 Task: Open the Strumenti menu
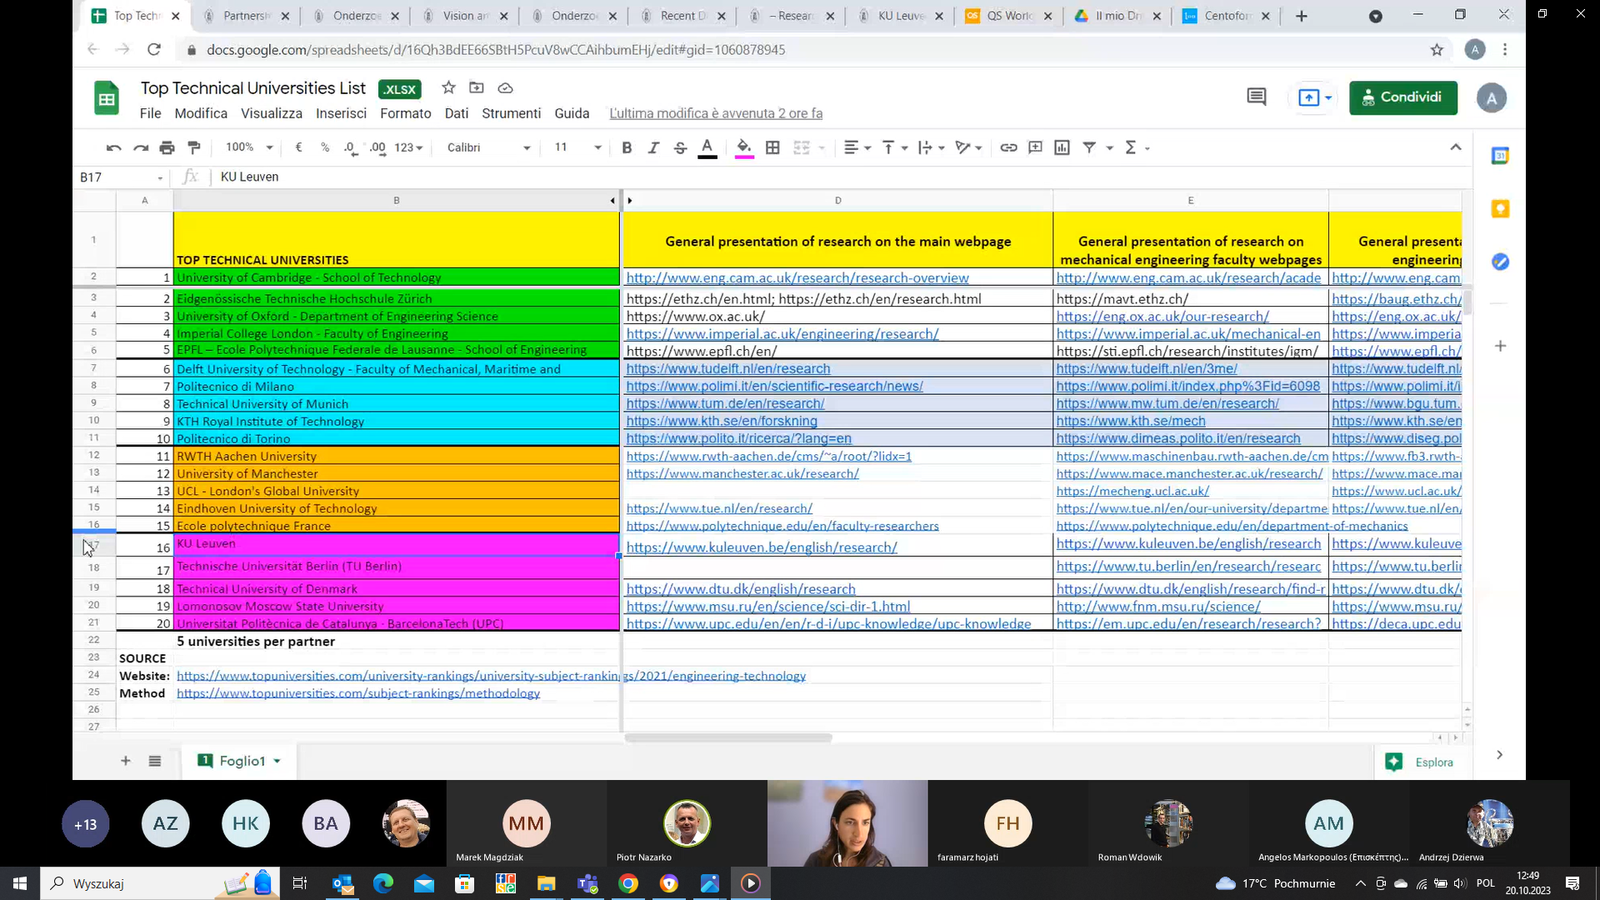pos(511,114)
